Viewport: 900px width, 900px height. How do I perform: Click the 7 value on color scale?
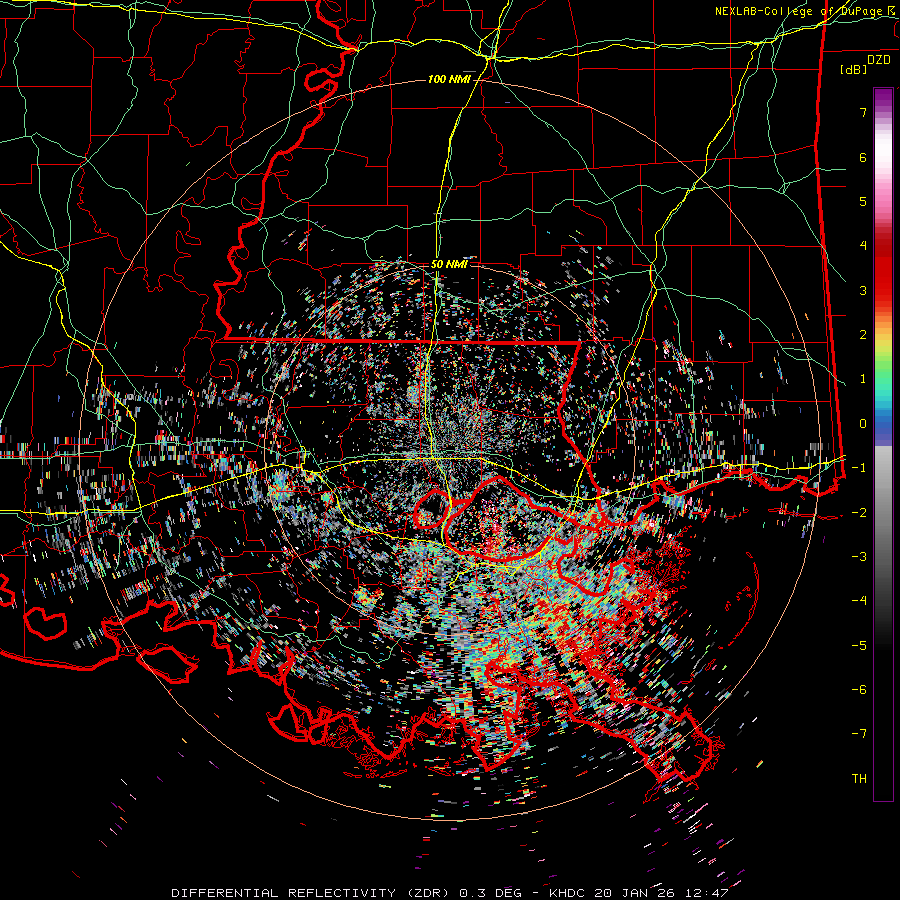863,112
